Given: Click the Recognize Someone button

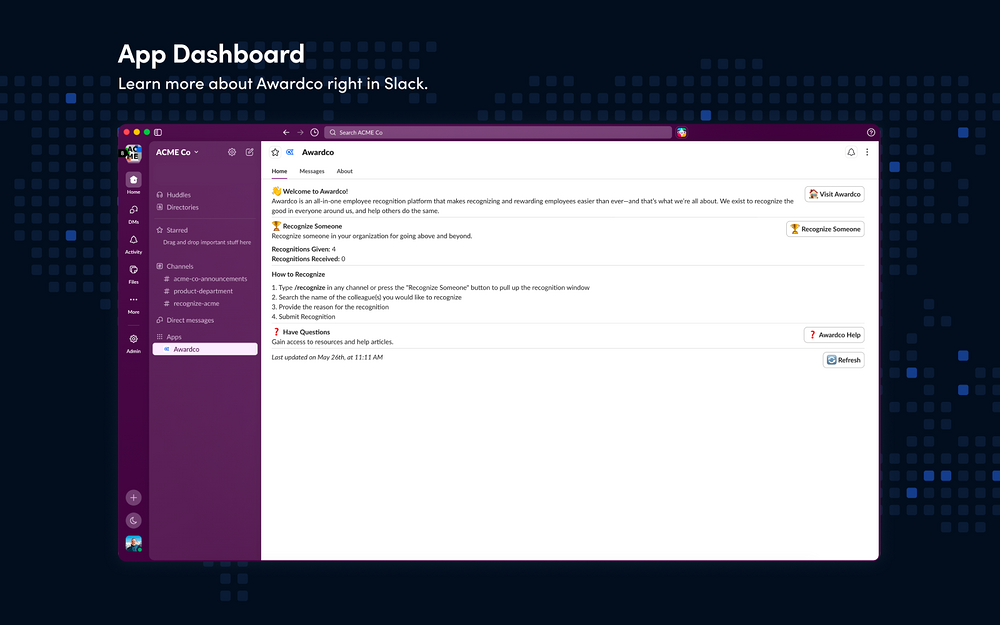Looking at the screenshot, I should click(825, 229).
